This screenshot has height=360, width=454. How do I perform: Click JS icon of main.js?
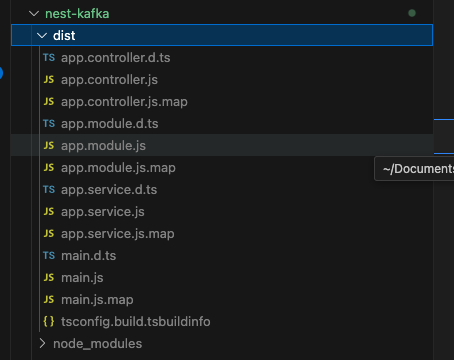point(49,278)
